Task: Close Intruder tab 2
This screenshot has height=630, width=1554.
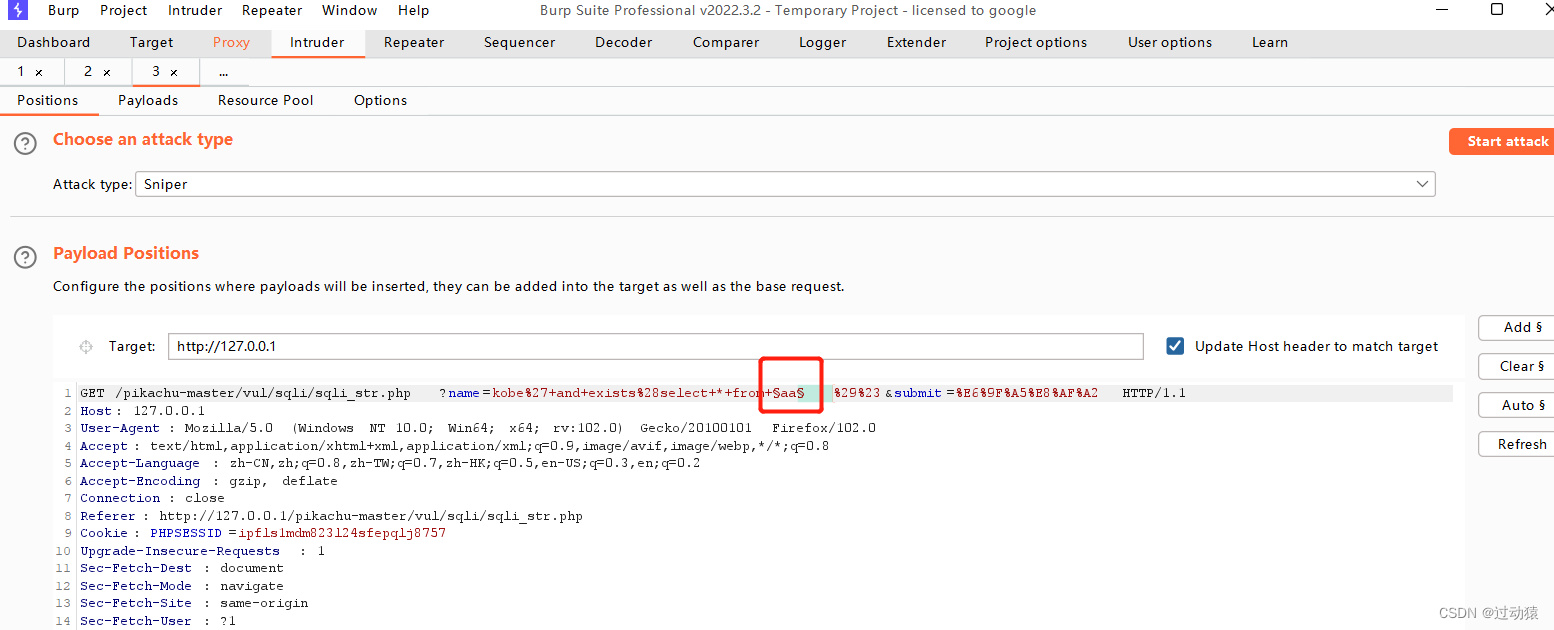Action: pyautogui.click(x=107, y=73)
